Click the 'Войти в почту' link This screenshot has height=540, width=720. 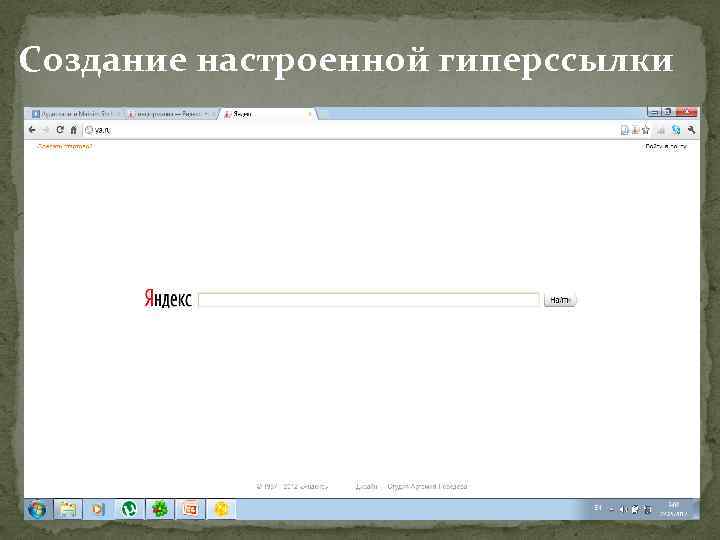click(x=666, y=146)
